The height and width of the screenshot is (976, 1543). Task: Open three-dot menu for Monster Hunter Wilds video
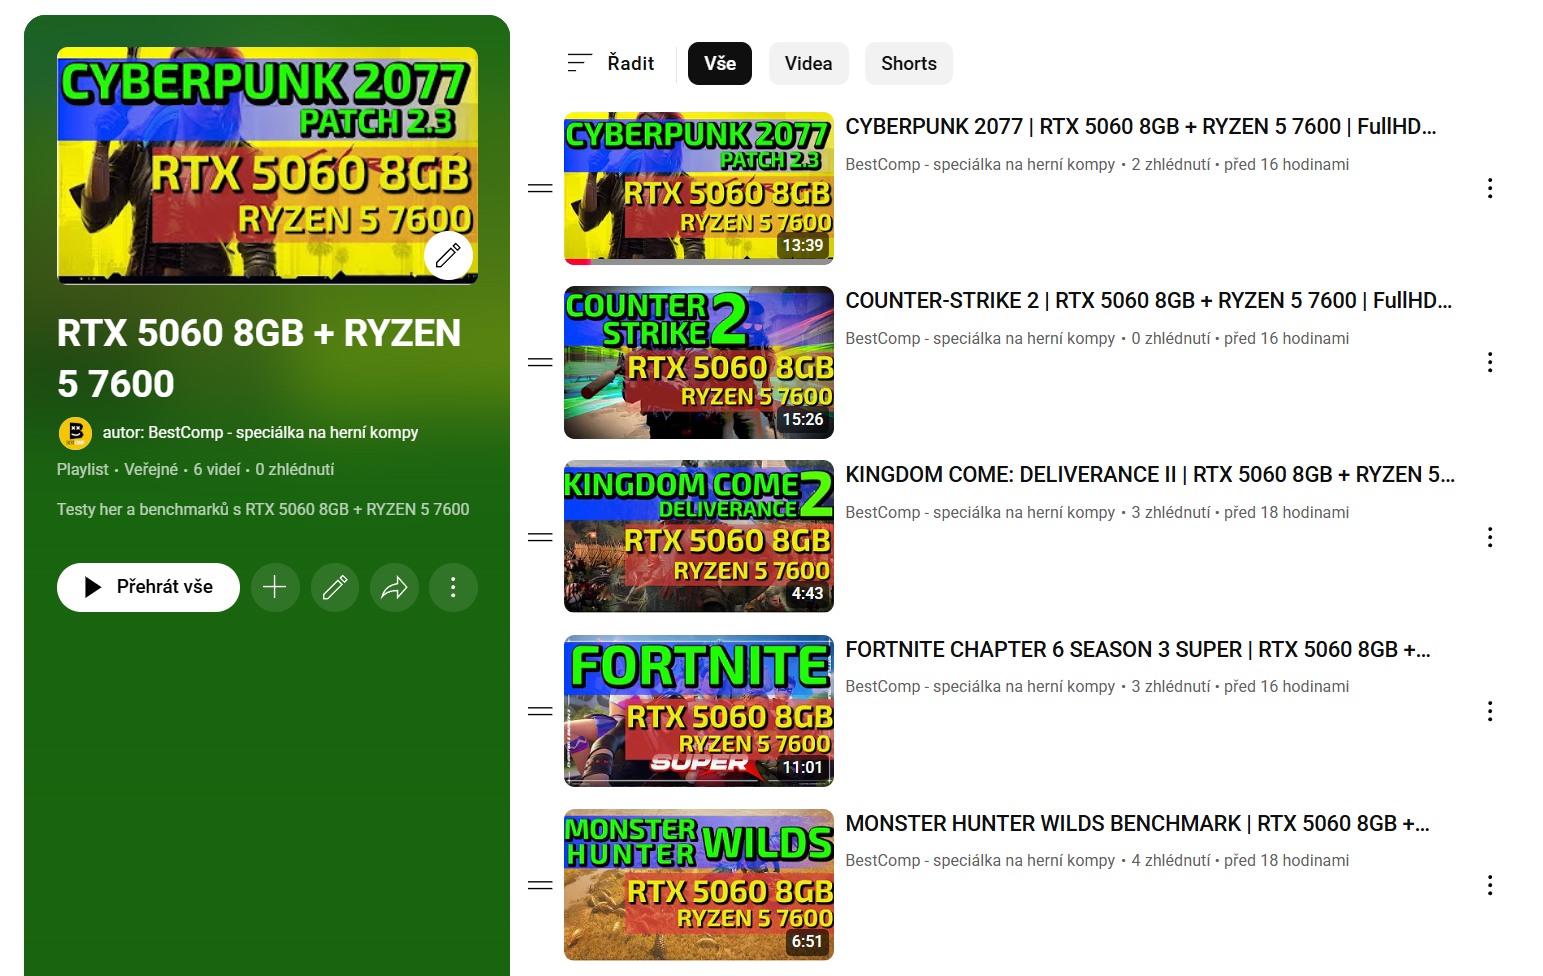1490,885
